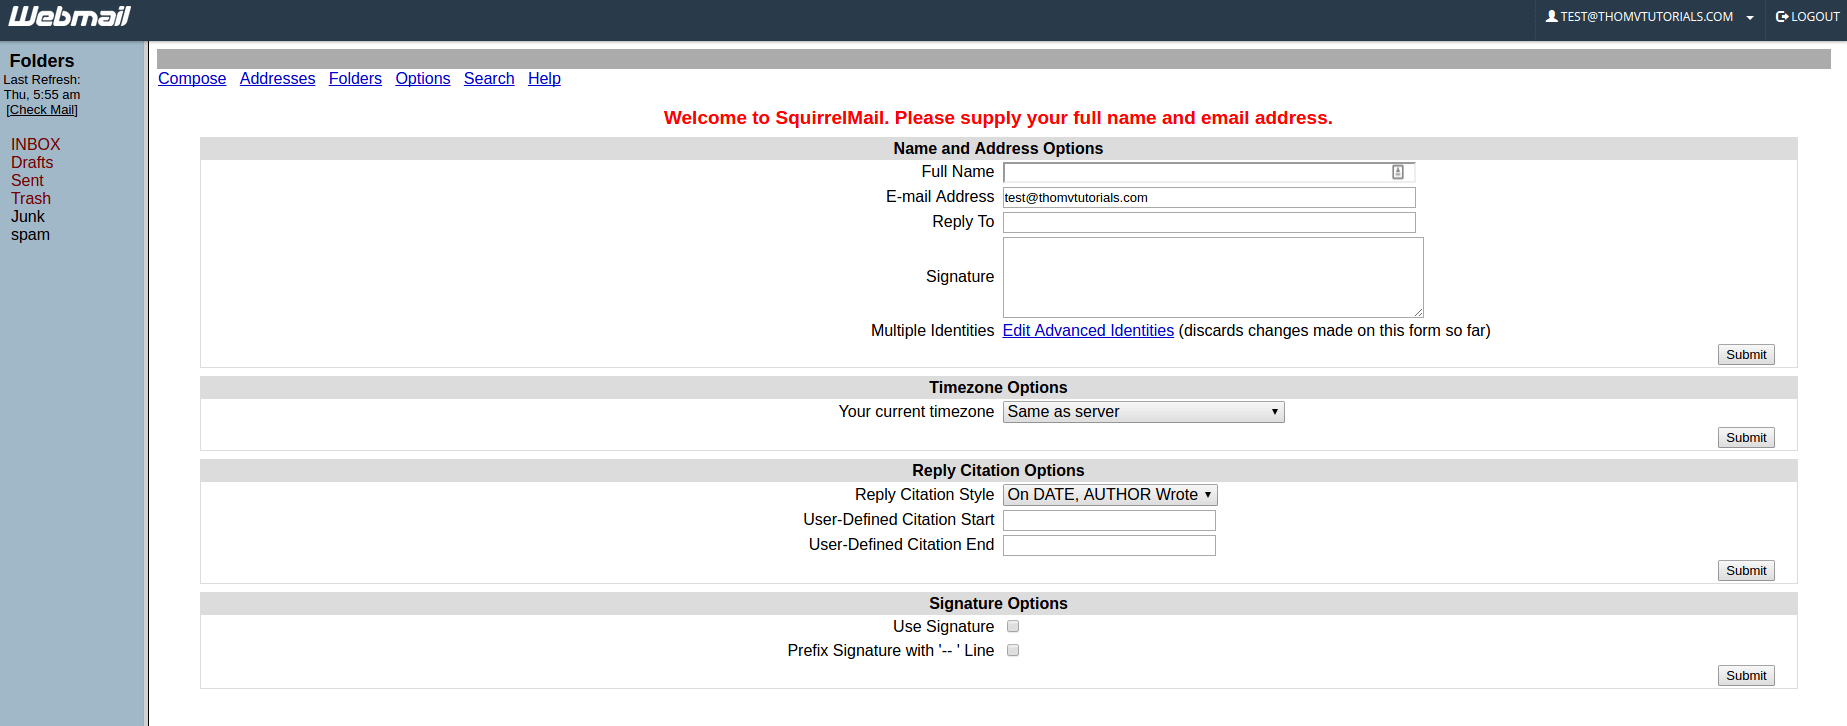Open the Reply Citation Style dropdown
The width and height of the screenshot is (1847, 726).
[1110, 495]
